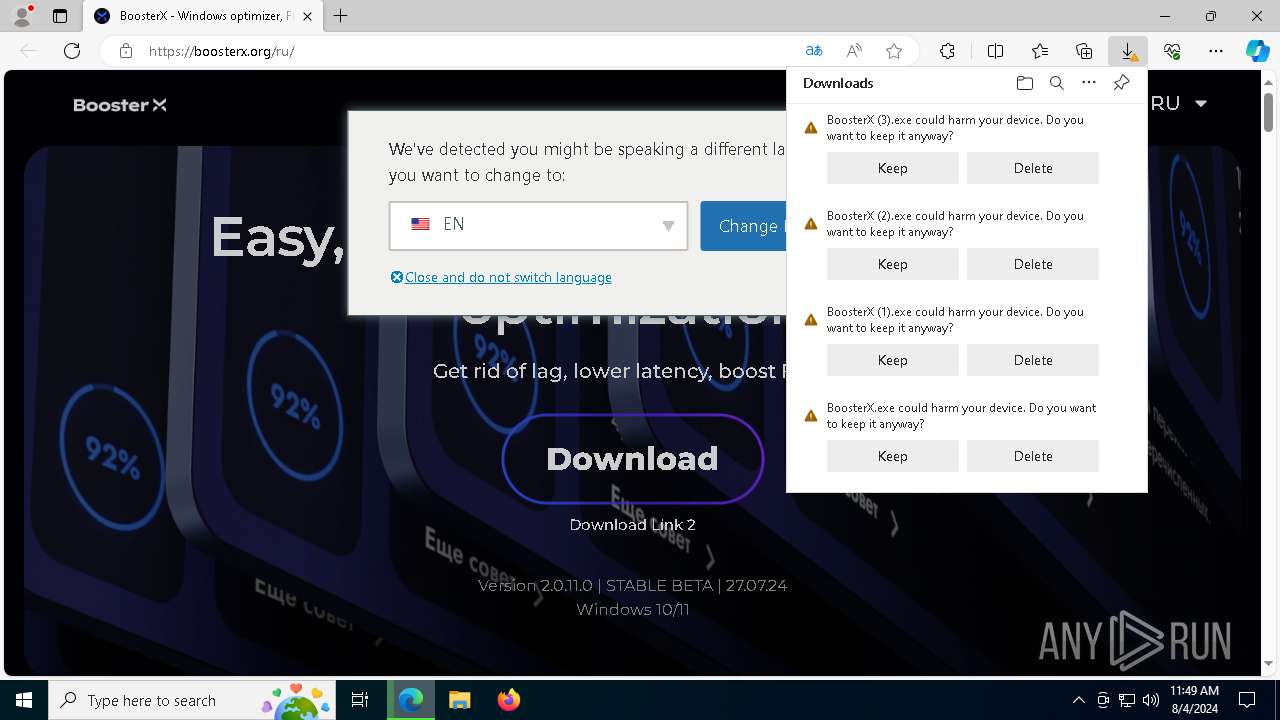Click the taskbar search box

(x=192, y=700)
